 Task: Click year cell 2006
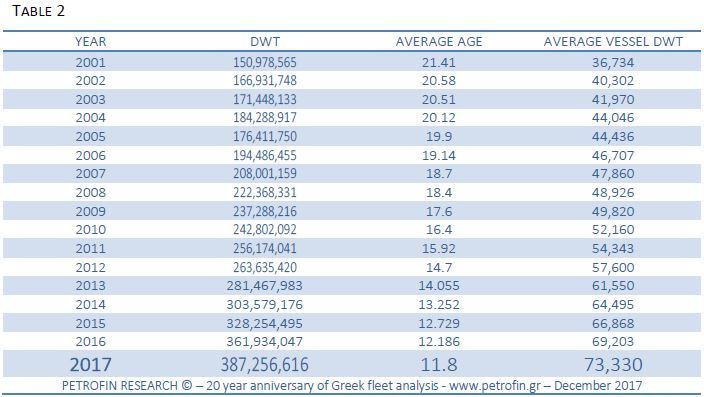[x=90, y=155]
